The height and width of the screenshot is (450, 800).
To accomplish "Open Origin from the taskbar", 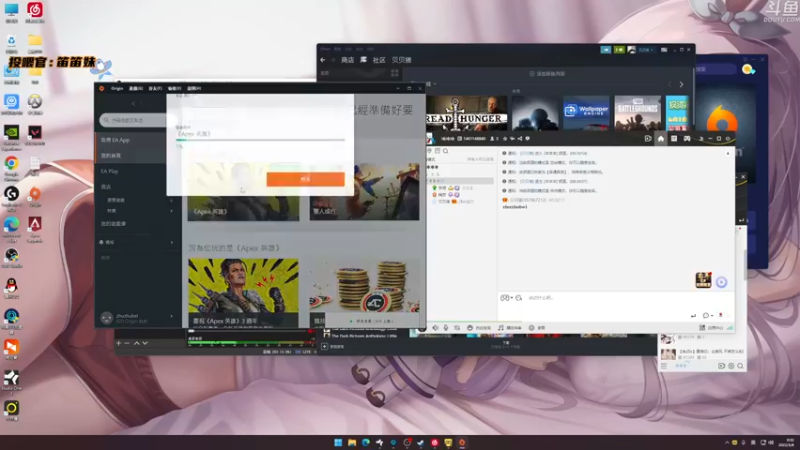I will [x=462, y=442].
